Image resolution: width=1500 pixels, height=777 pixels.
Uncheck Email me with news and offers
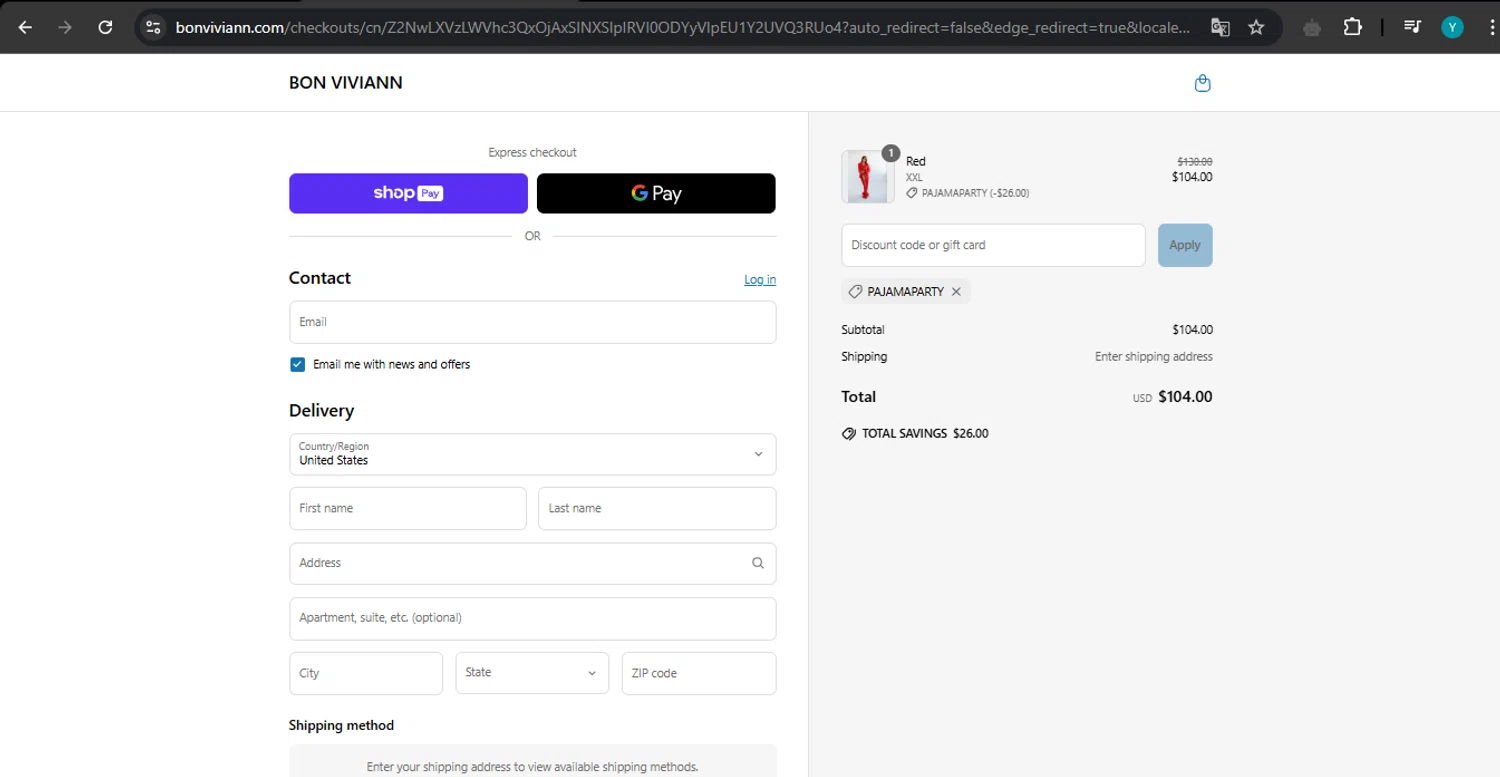coord(297,364)
